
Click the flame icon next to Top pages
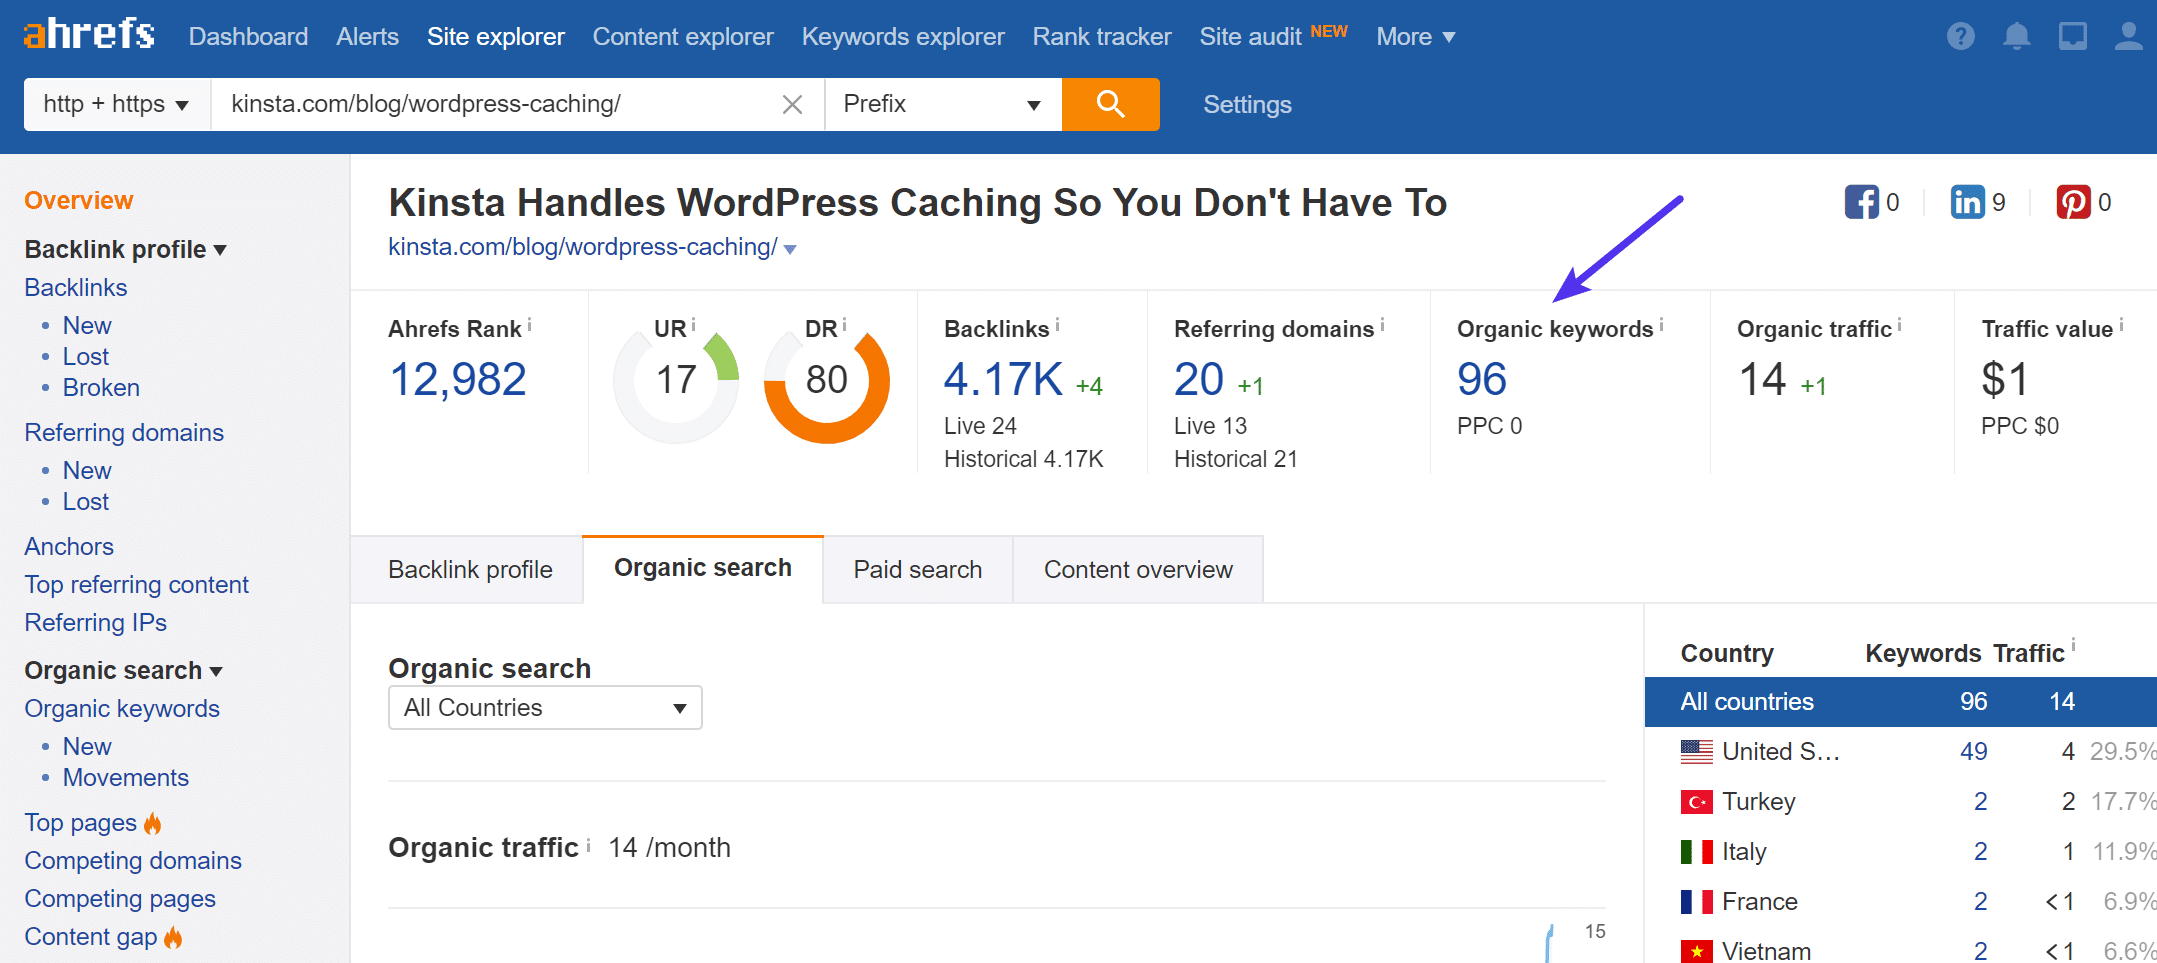[x=152, y=823]
